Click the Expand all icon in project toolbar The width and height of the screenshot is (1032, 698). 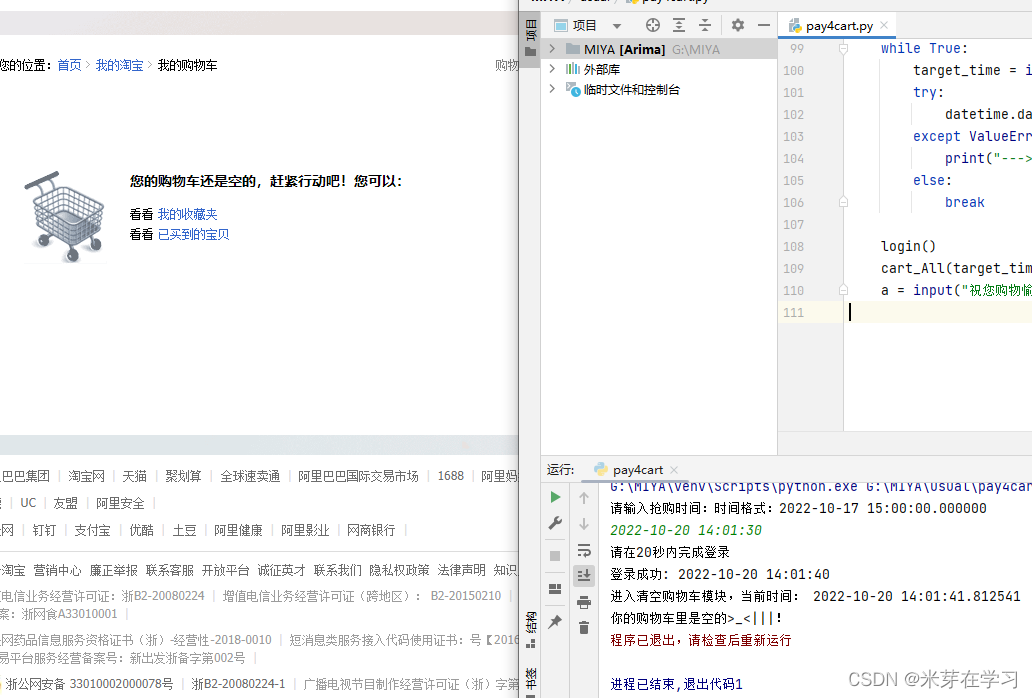click(x=679, y=26)
